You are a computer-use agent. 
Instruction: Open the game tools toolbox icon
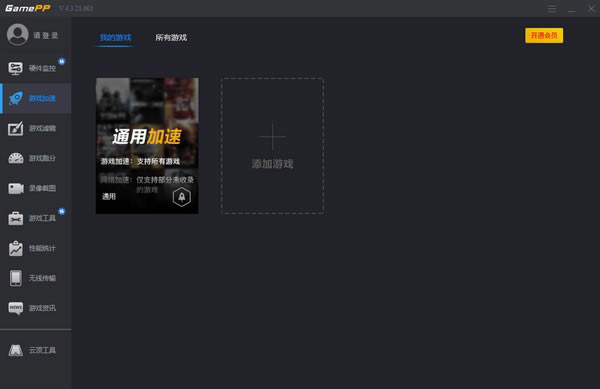[x=16, y=218]
